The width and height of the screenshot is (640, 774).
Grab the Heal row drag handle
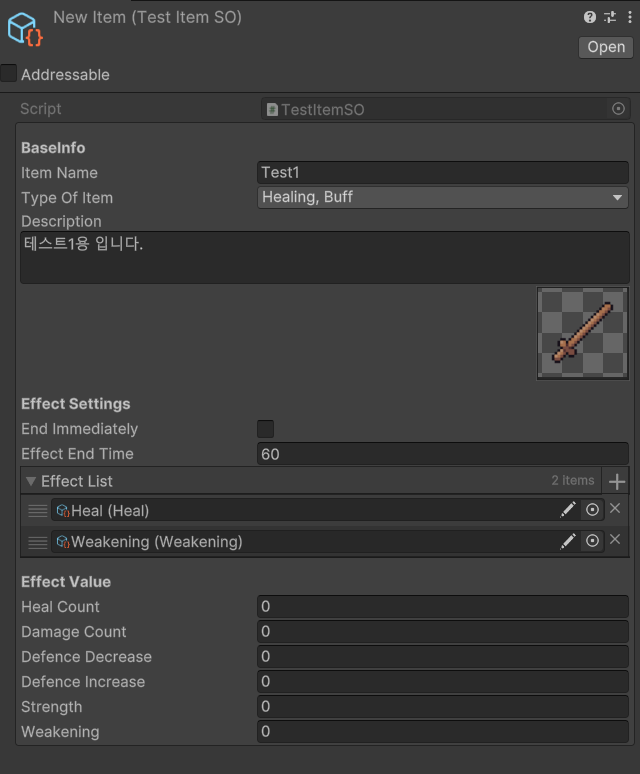(38, 511)
